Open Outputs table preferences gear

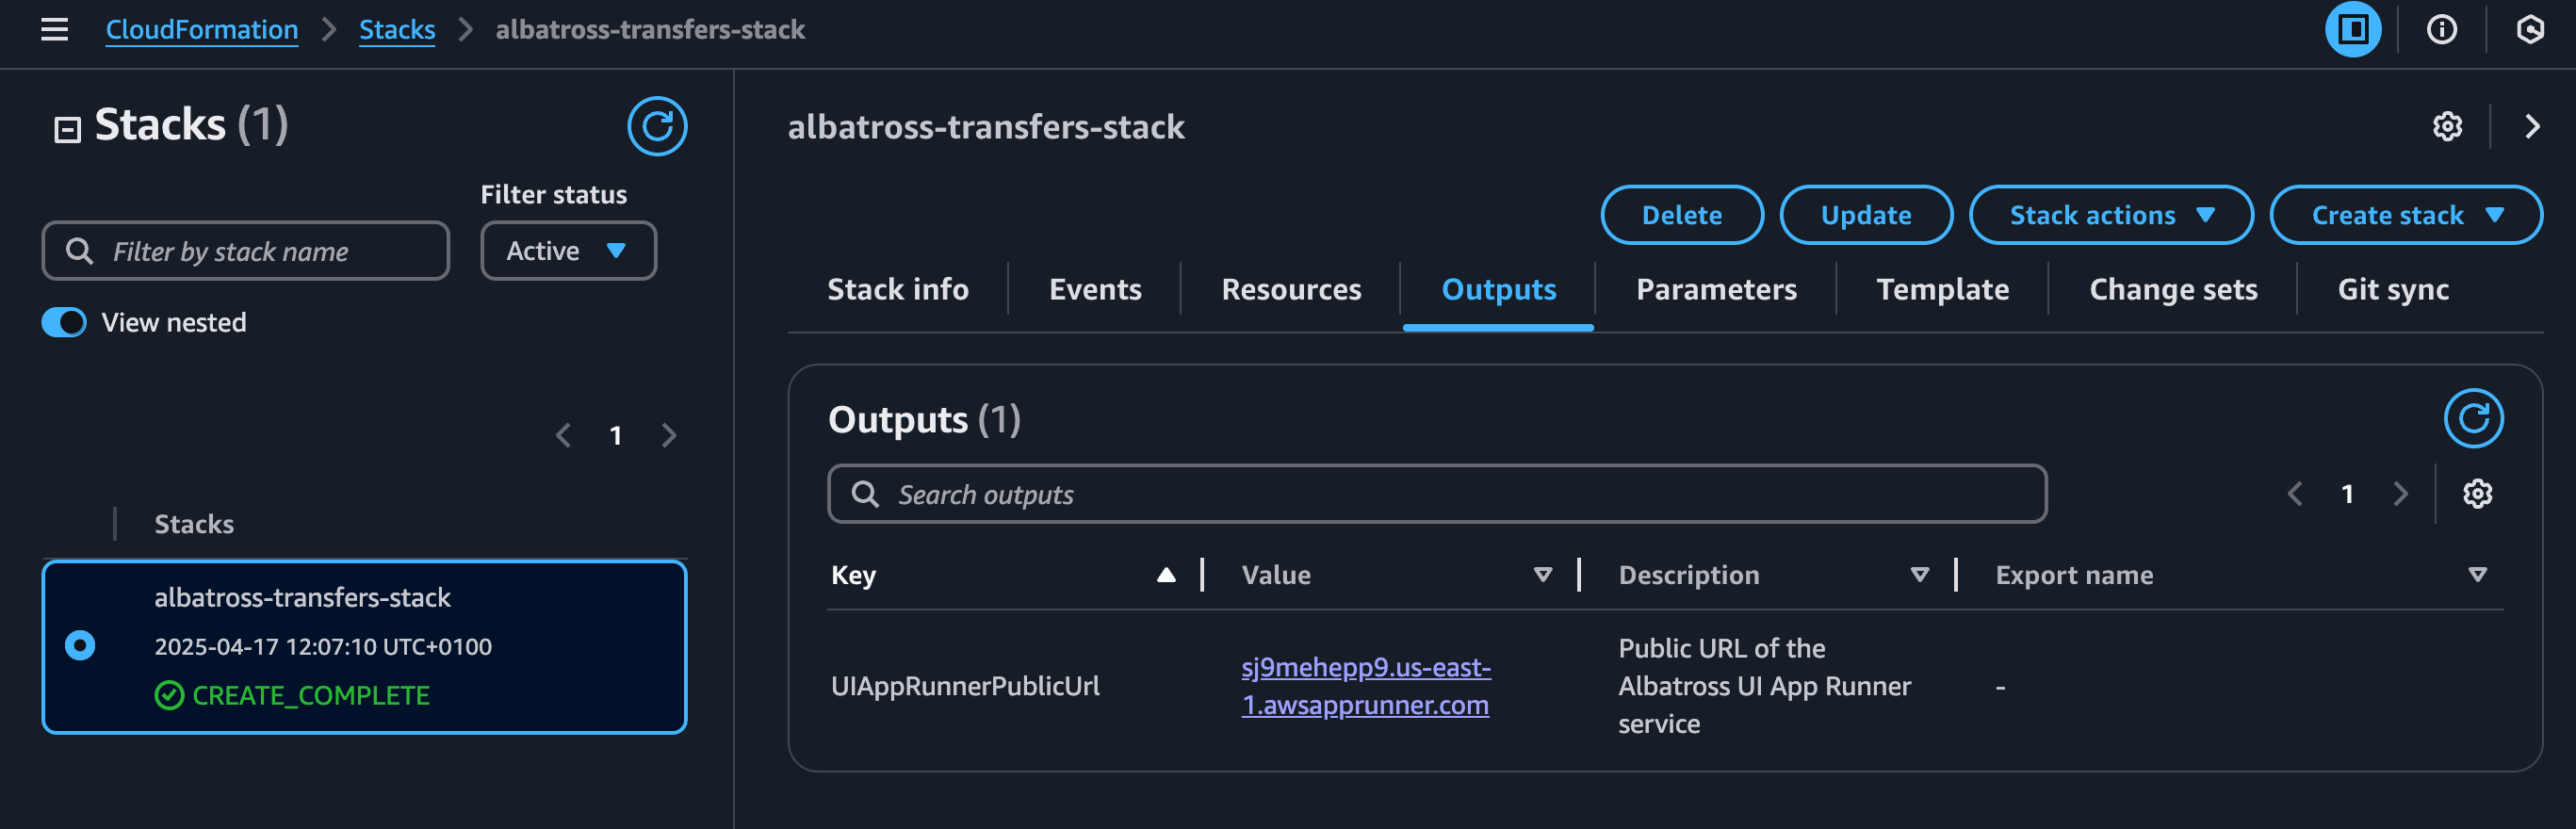2476,493
